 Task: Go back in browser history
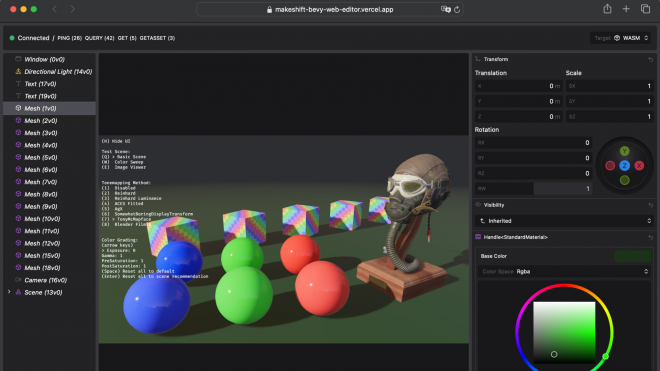click(55, 9)
